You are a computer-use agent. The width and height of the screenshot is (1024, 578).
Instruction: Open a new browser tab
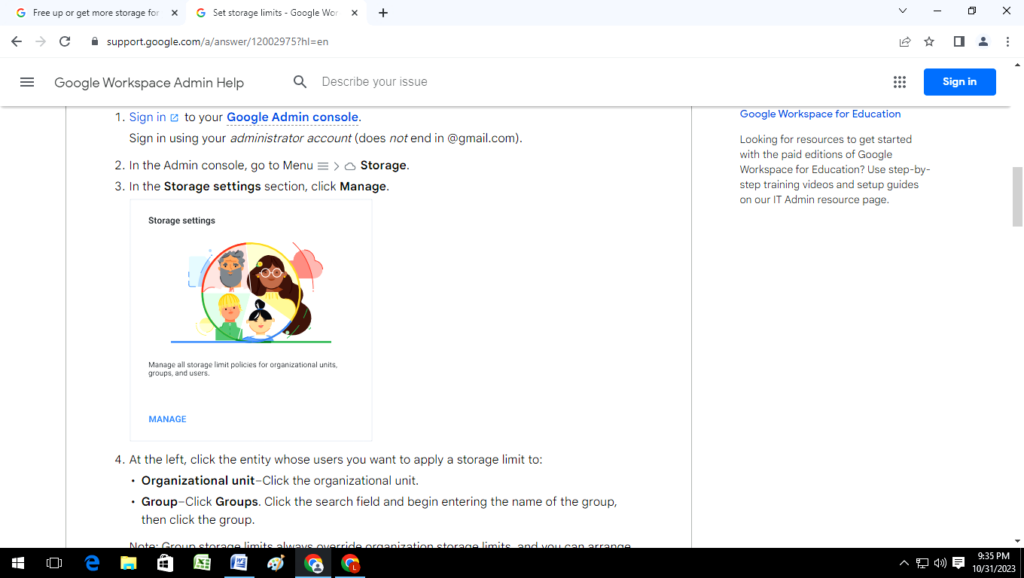(x=383, y=11)
